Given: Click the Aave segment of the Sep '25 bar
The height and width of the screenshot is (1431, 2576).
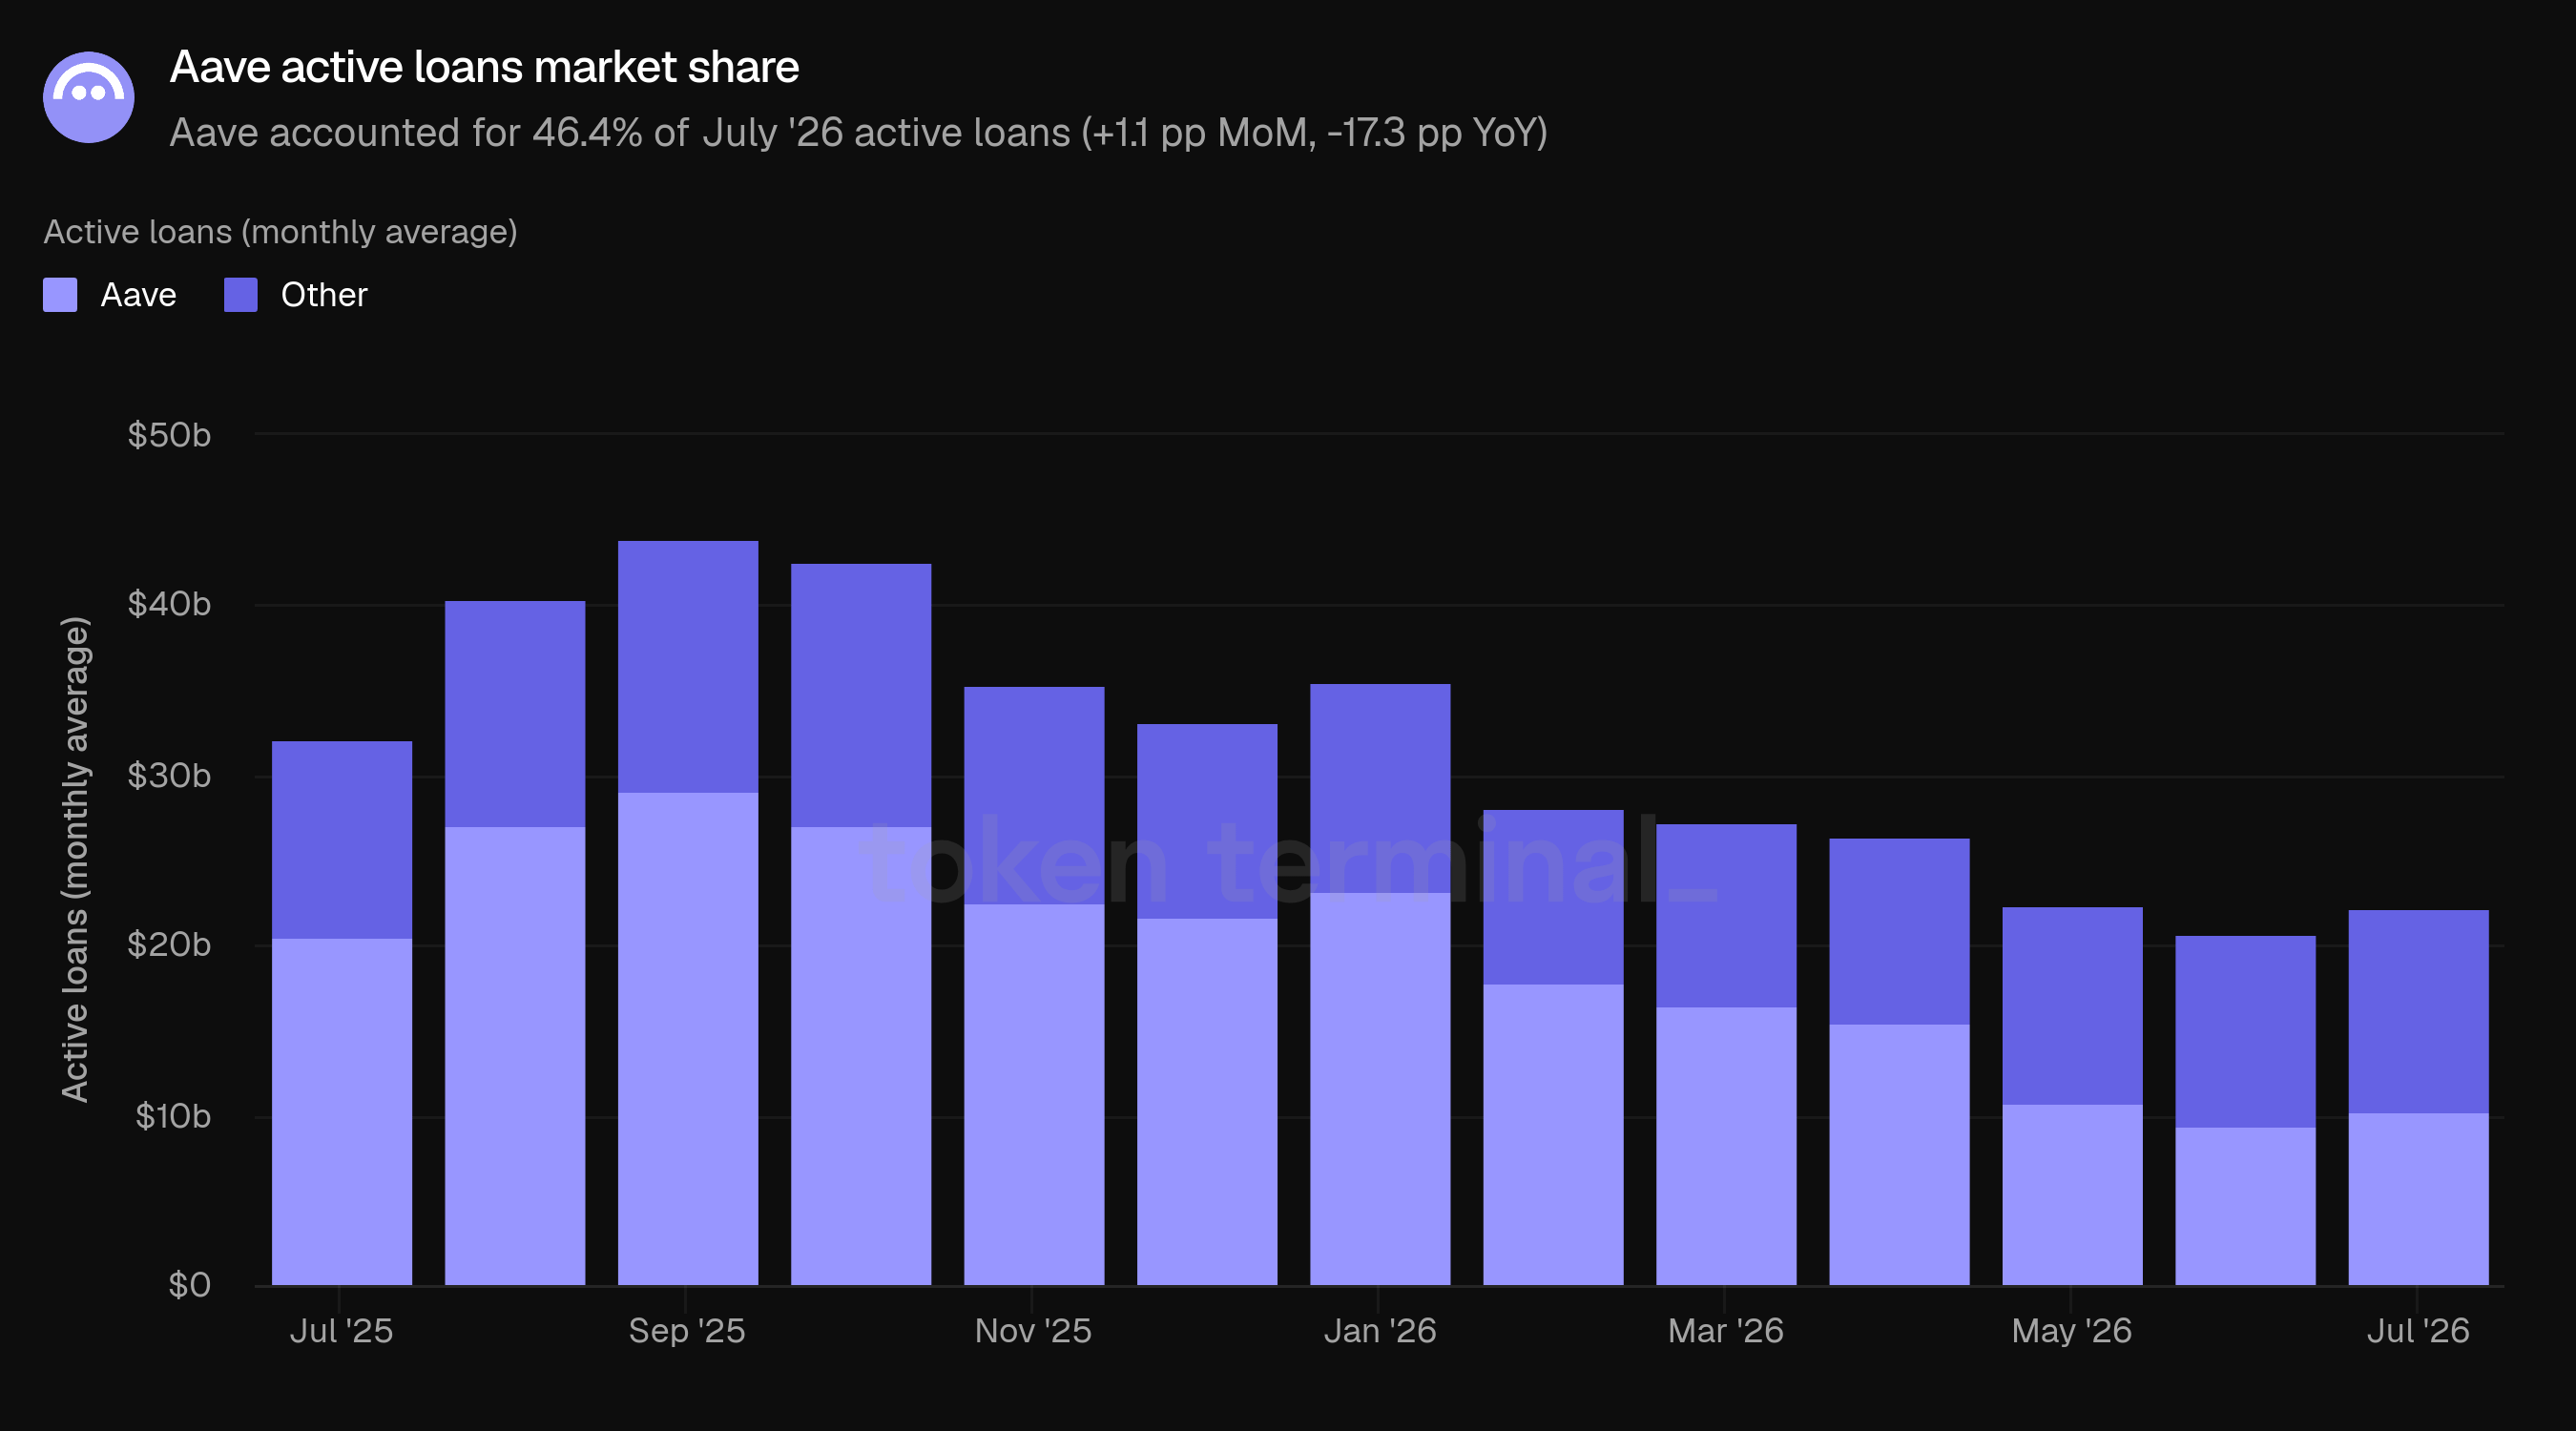Looking at the screenshot, I should pos(688,1039).
